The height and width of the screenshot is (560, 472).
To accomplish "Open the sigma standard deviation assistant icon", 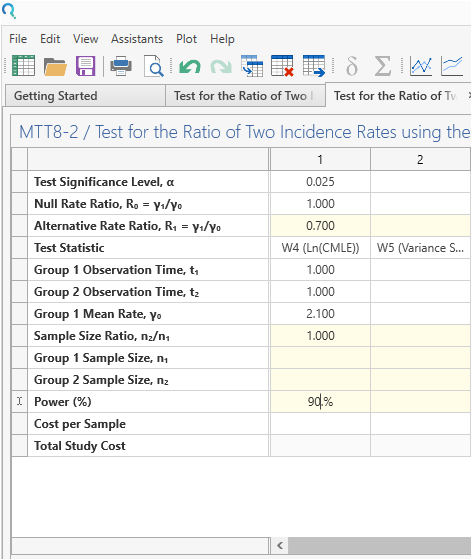I will [382, 66].
